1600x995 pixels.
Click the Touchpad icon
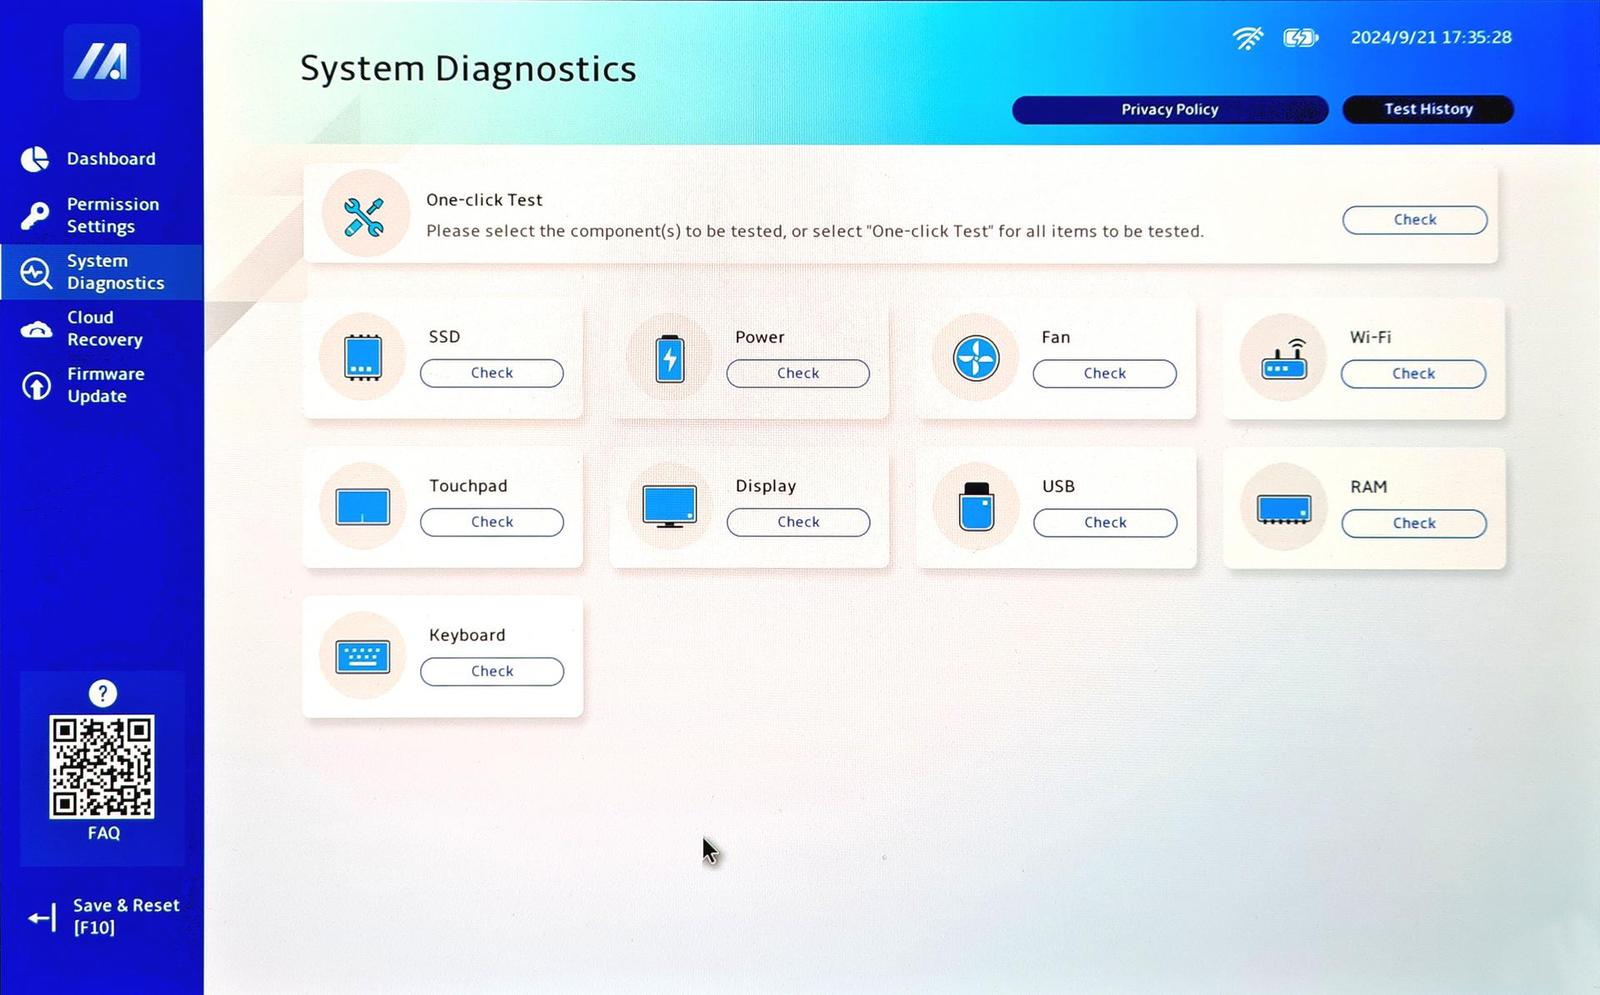coord(363,507)
